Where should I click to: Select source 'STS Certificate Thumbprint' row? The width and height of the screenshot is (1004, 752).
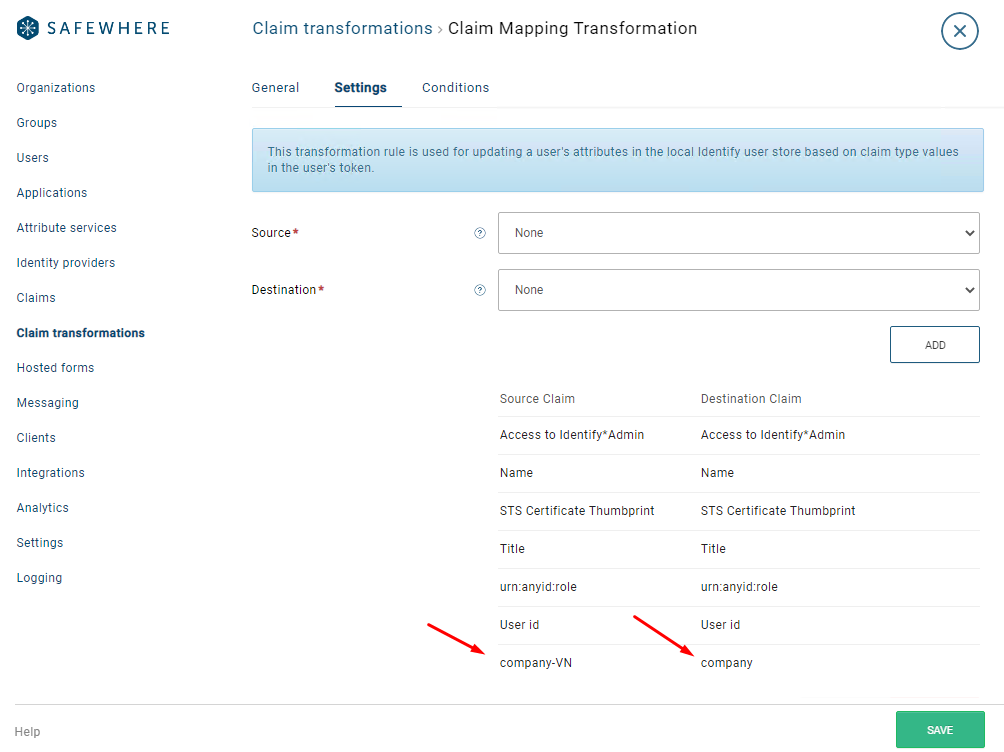(x=577, y=511)
